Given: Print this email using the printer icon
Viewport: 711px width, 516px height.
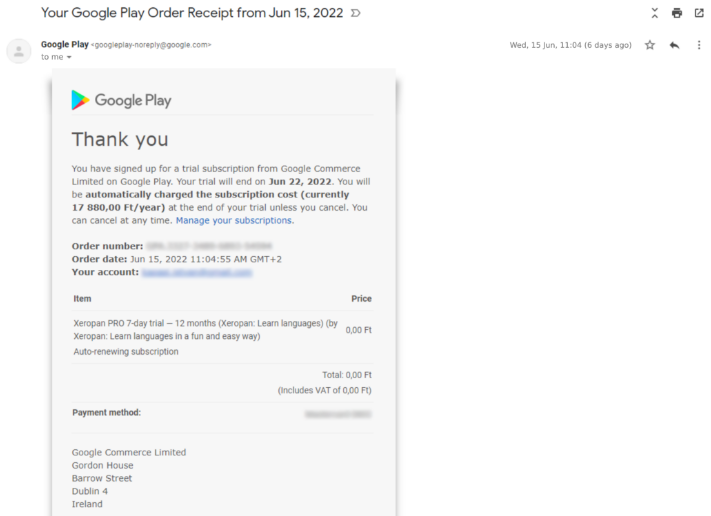Looking at the screenshot, I should (677, 13).
